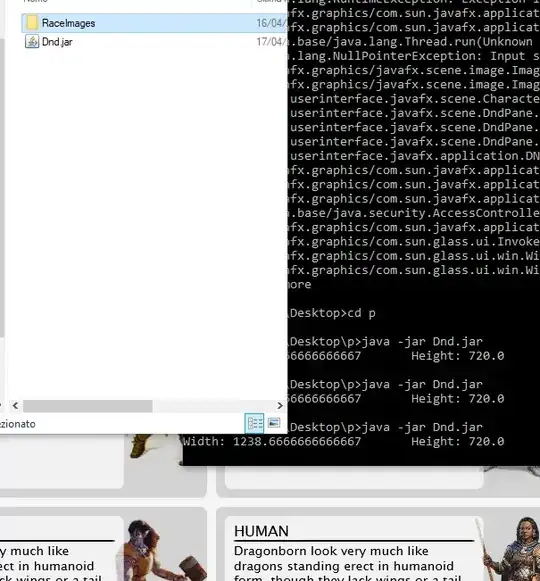
Task: Click the left arrow of horizontal scrollbar
Action: (x=15, y=406)
